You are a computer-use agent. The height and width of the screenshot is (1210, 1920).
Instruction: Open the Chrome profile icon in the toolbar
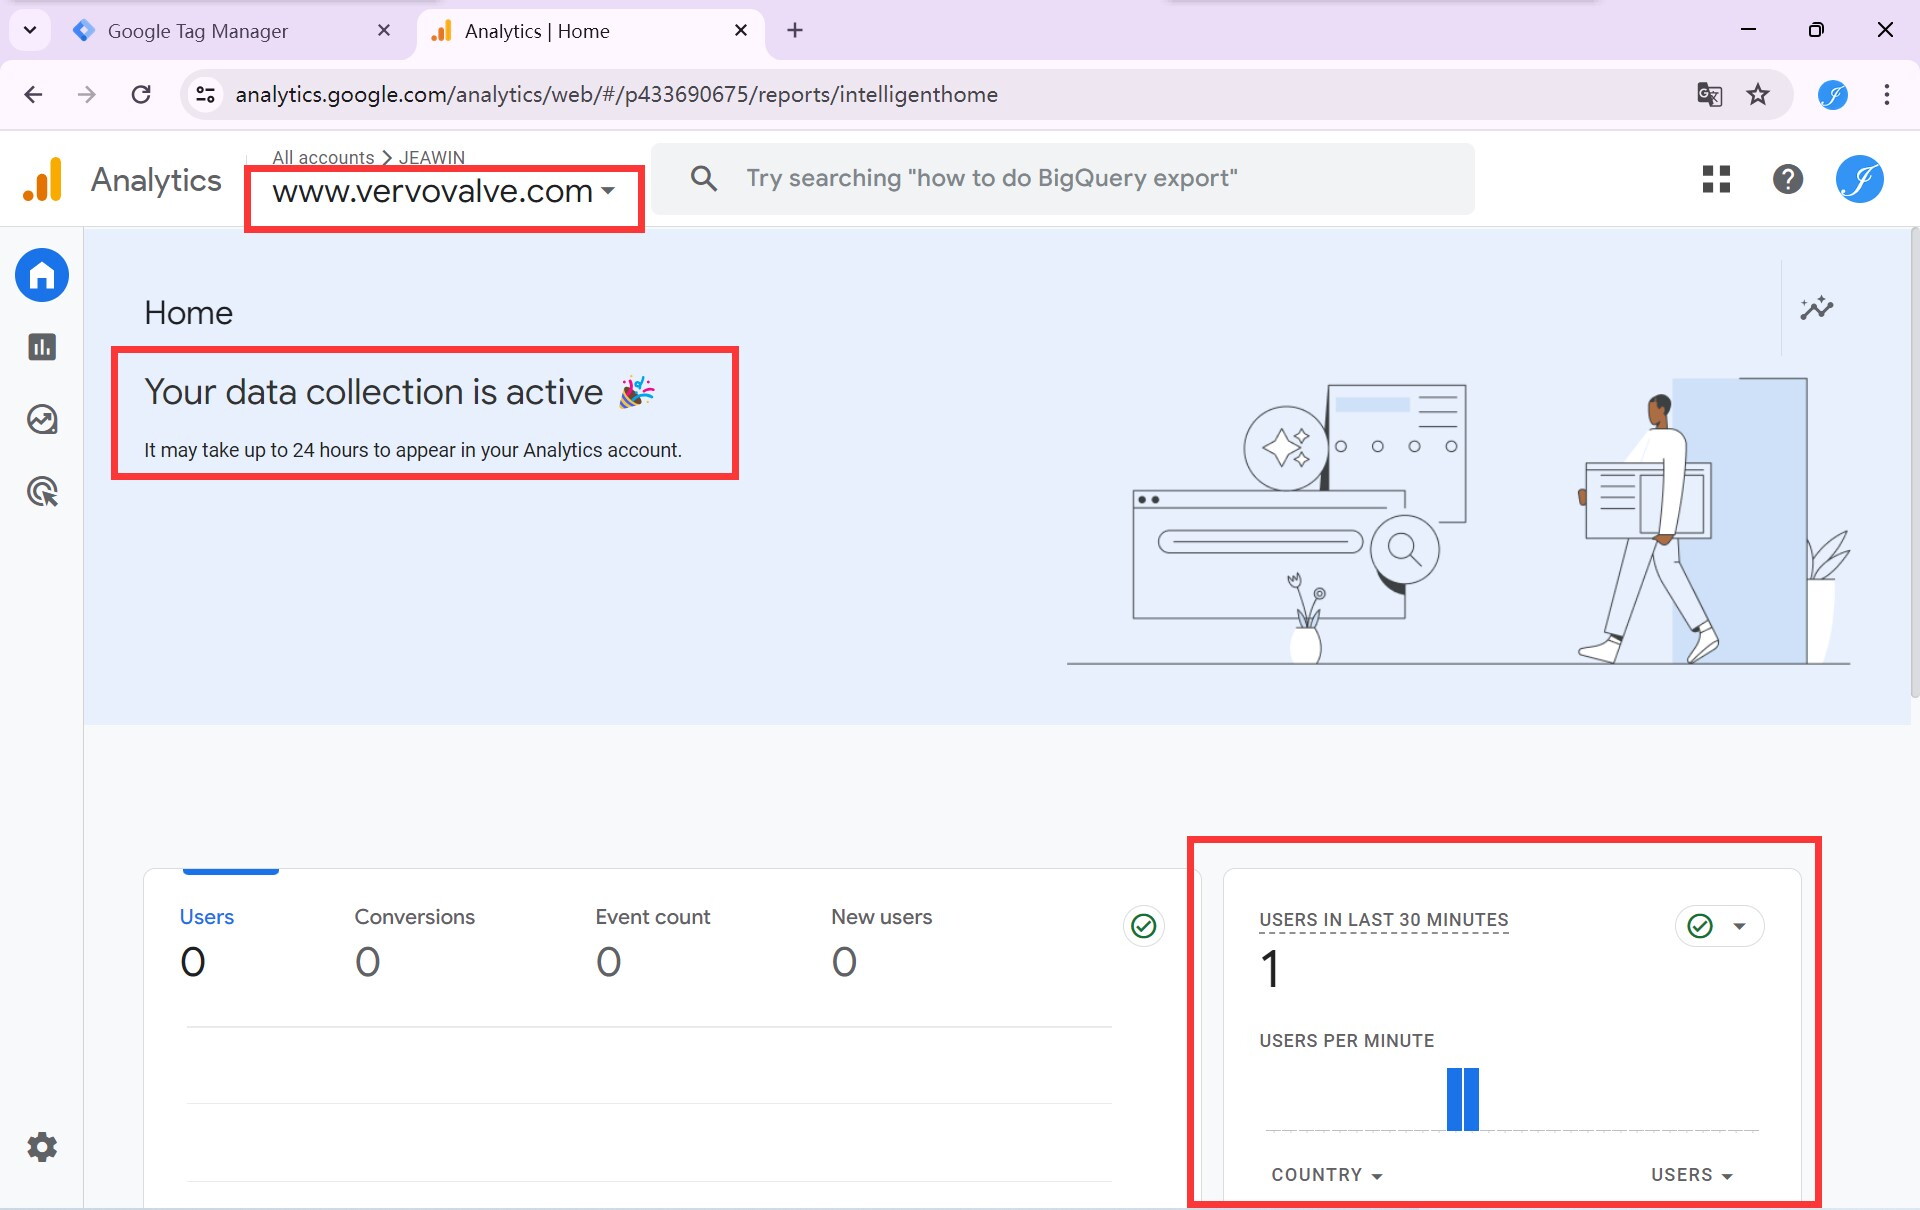pyautogui.click(x=1832, y=94)
